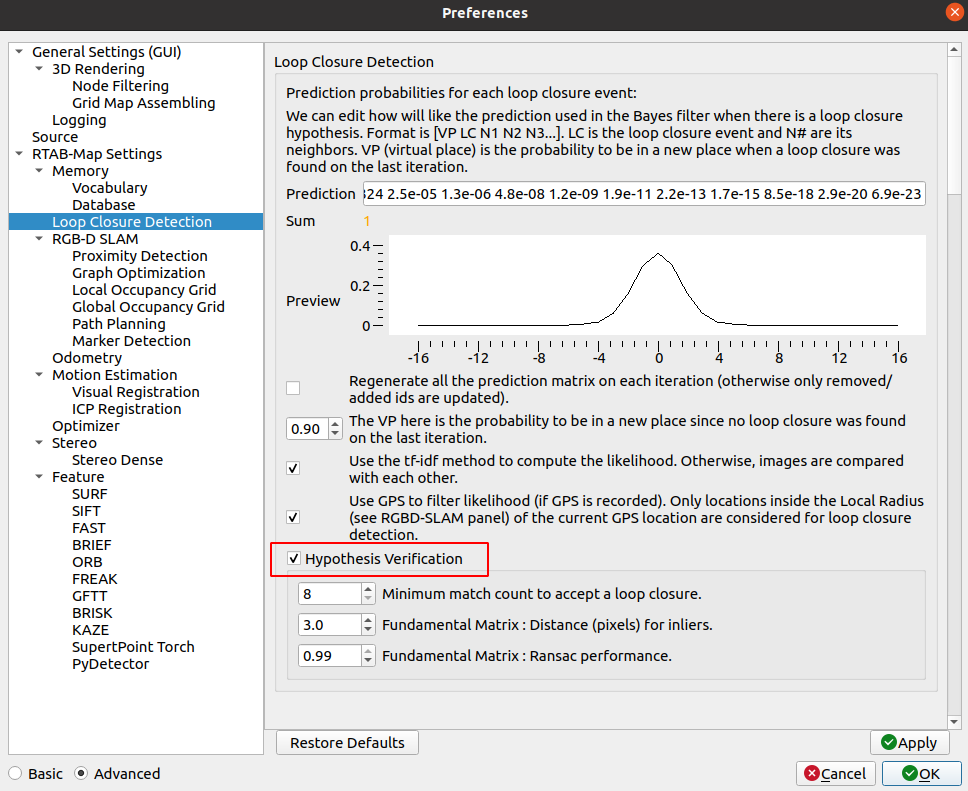
Task: Select Visual Registration in the tree
Action: [x=135, y=392]
